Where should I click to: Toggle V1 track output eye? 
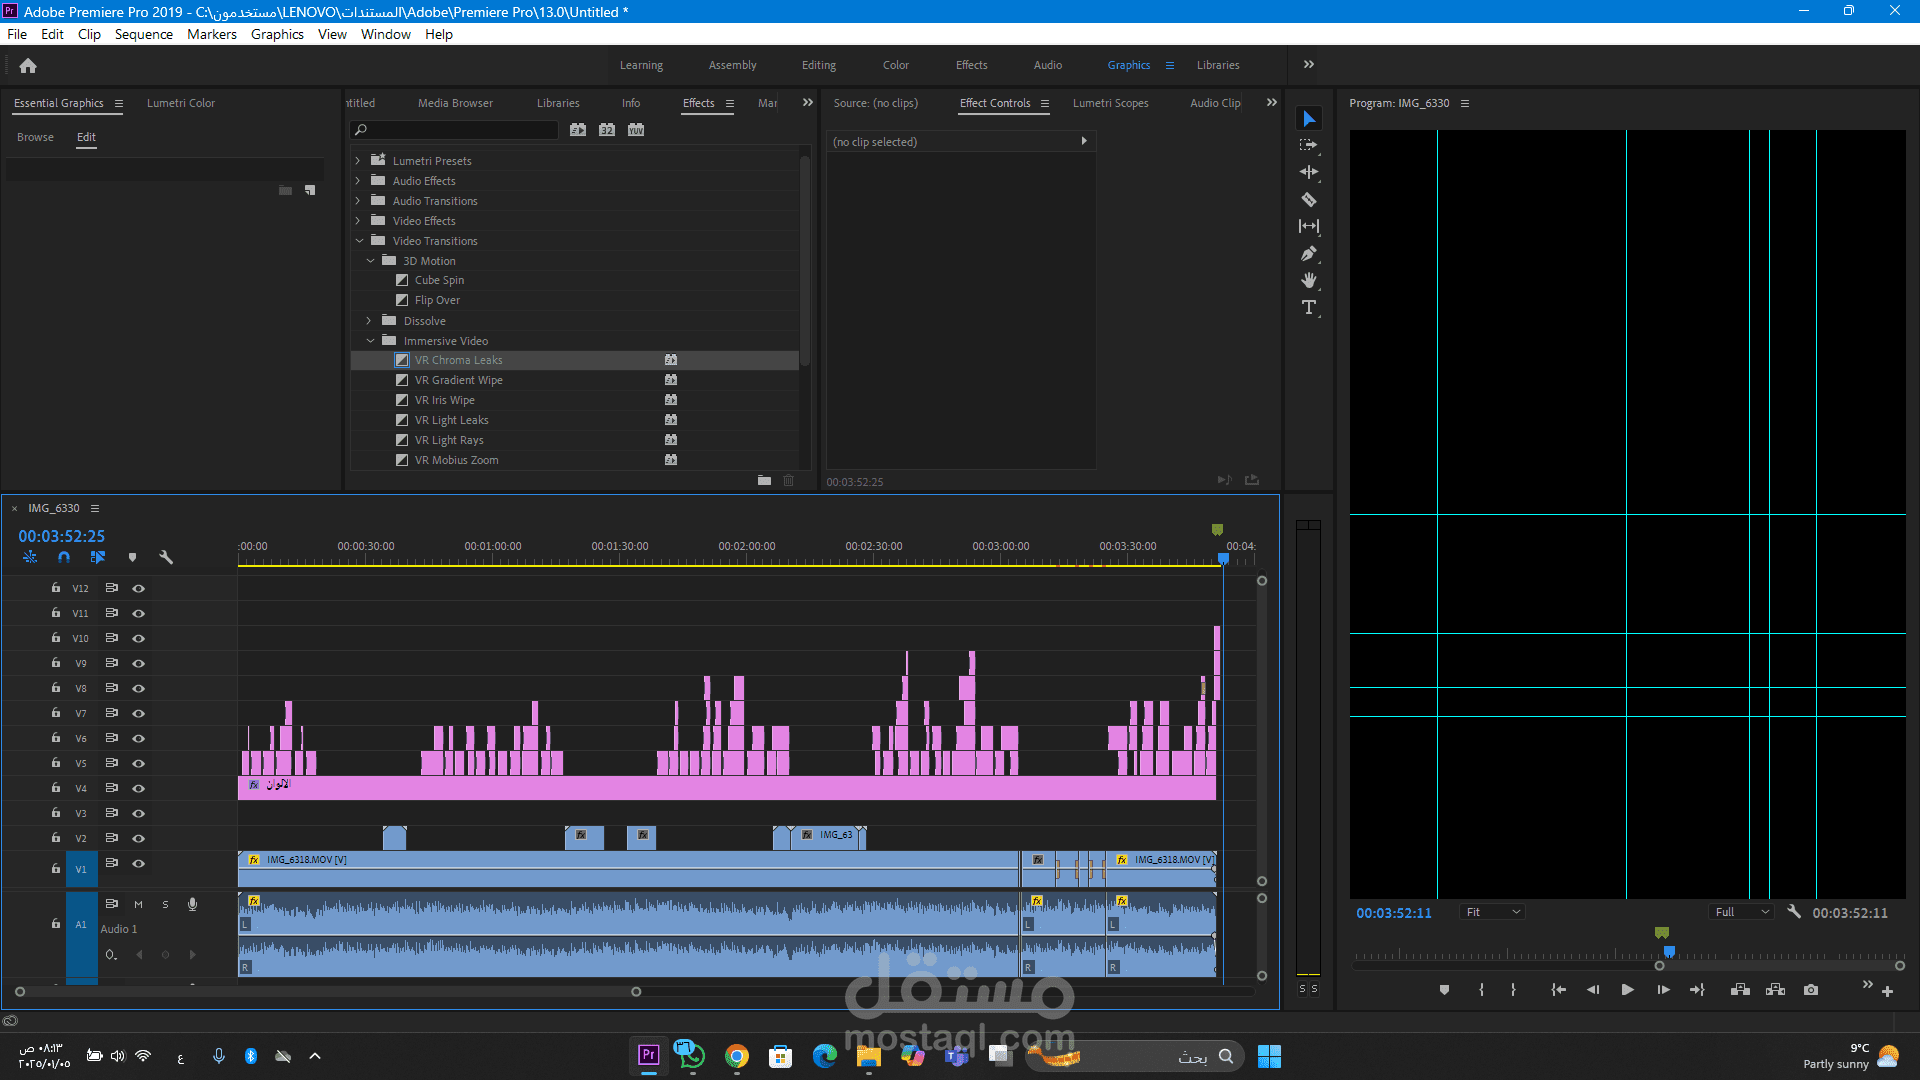[139, 864]
